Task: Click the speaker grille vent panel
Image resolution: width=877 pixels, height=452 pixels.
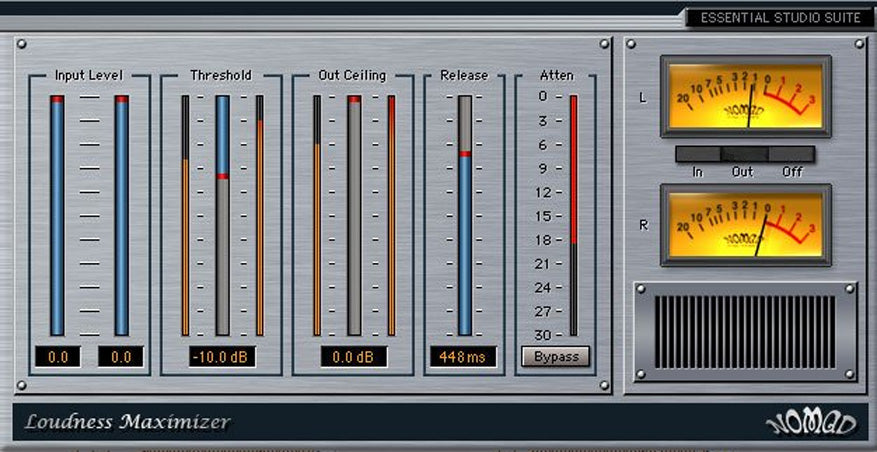Action: coord(745,332)
